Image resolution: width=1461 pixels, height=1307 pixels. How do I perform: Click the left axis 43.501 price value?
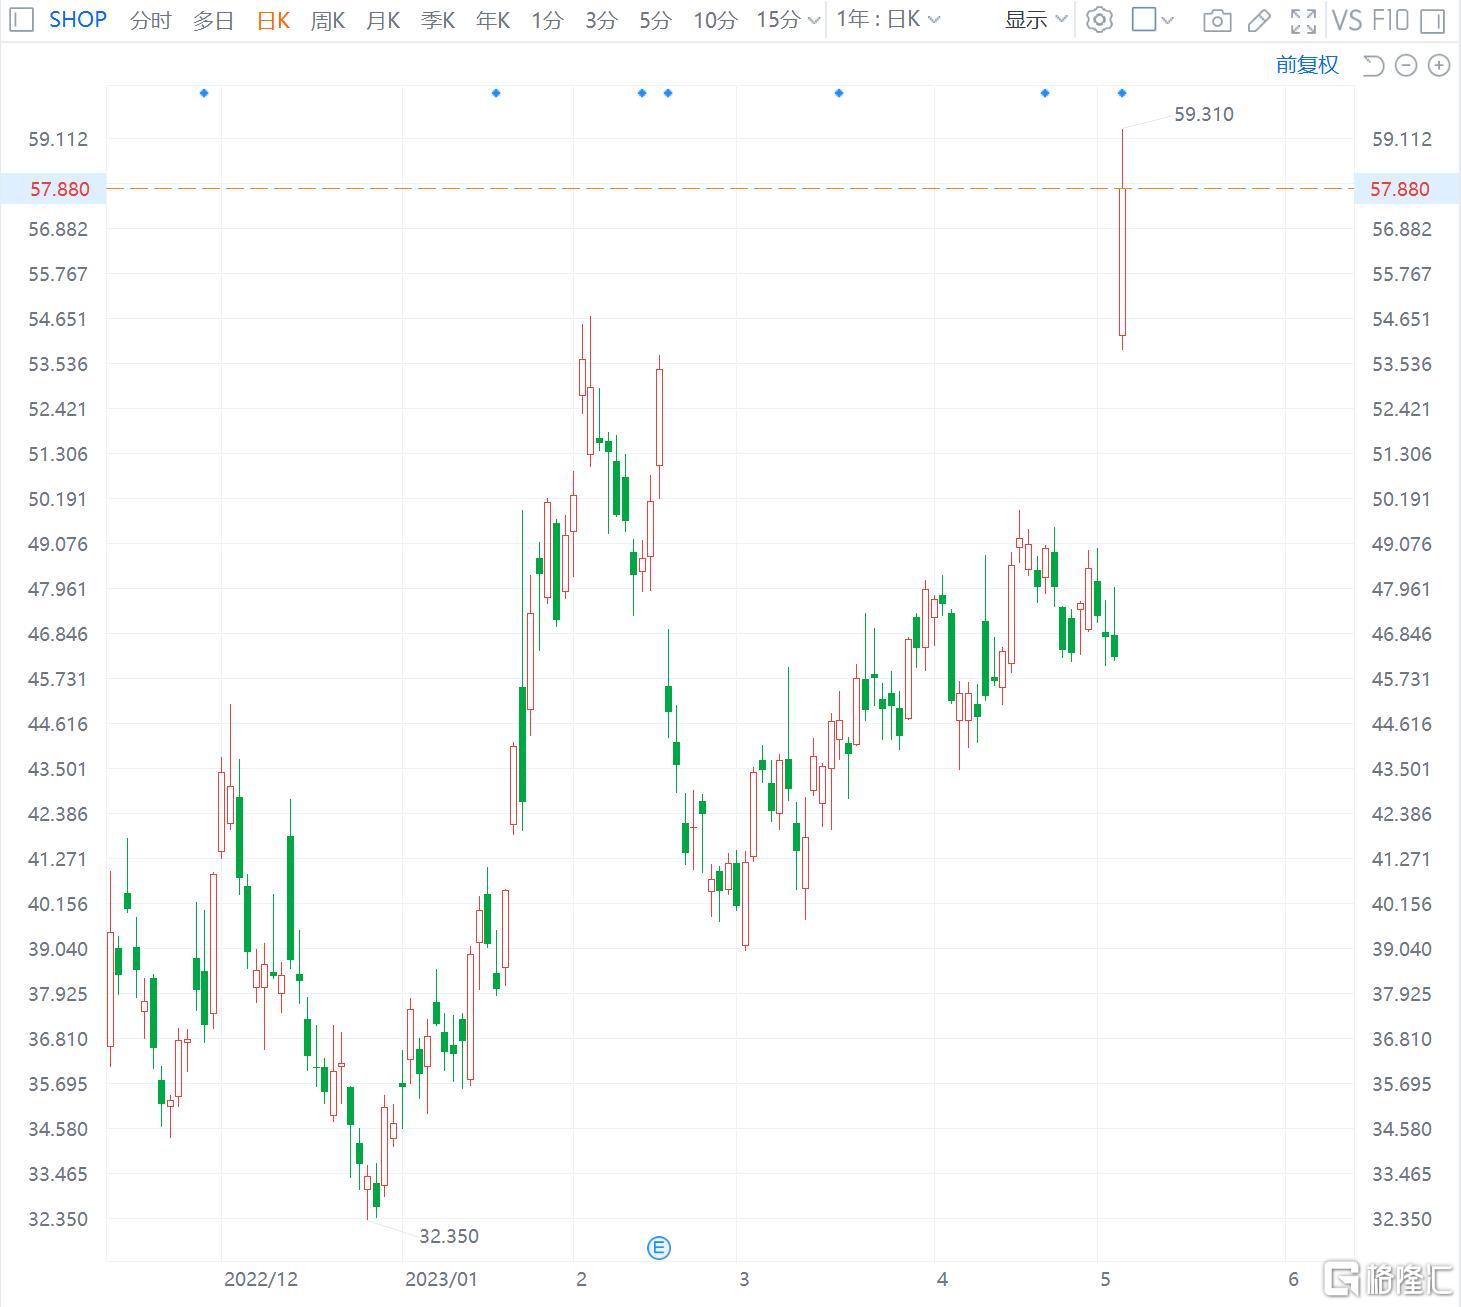pyautogui.click(x=58, y=769)
